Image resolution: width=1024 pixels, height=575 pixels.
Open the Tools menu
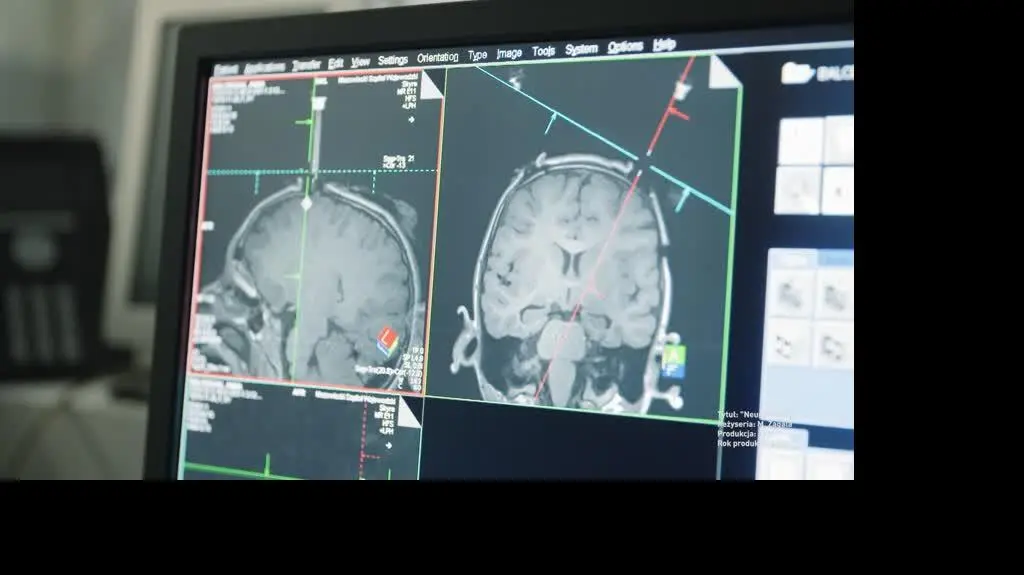point(543,51)
